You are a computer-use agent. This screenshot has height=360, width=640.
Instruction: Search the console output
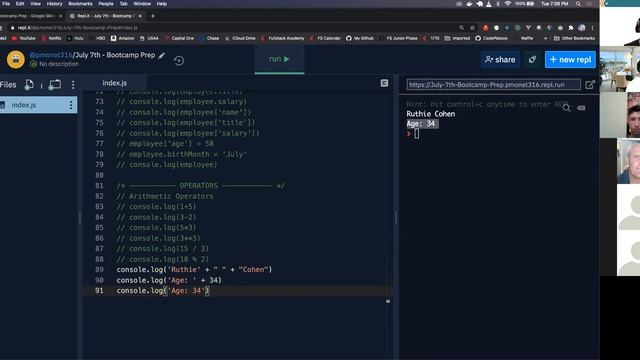click(x=567, y=108)
